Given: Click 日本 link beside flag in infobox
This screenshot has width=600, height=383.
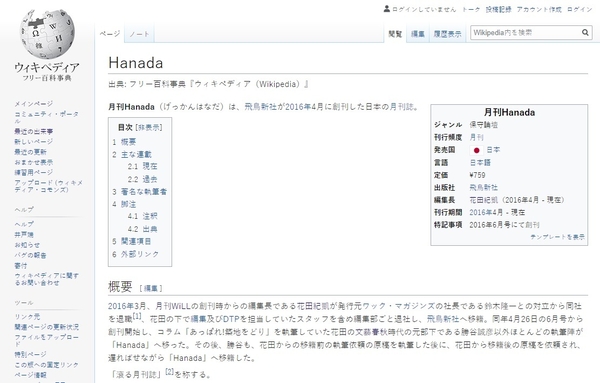Looking at the screenshot, I should (x=493, y=150).
